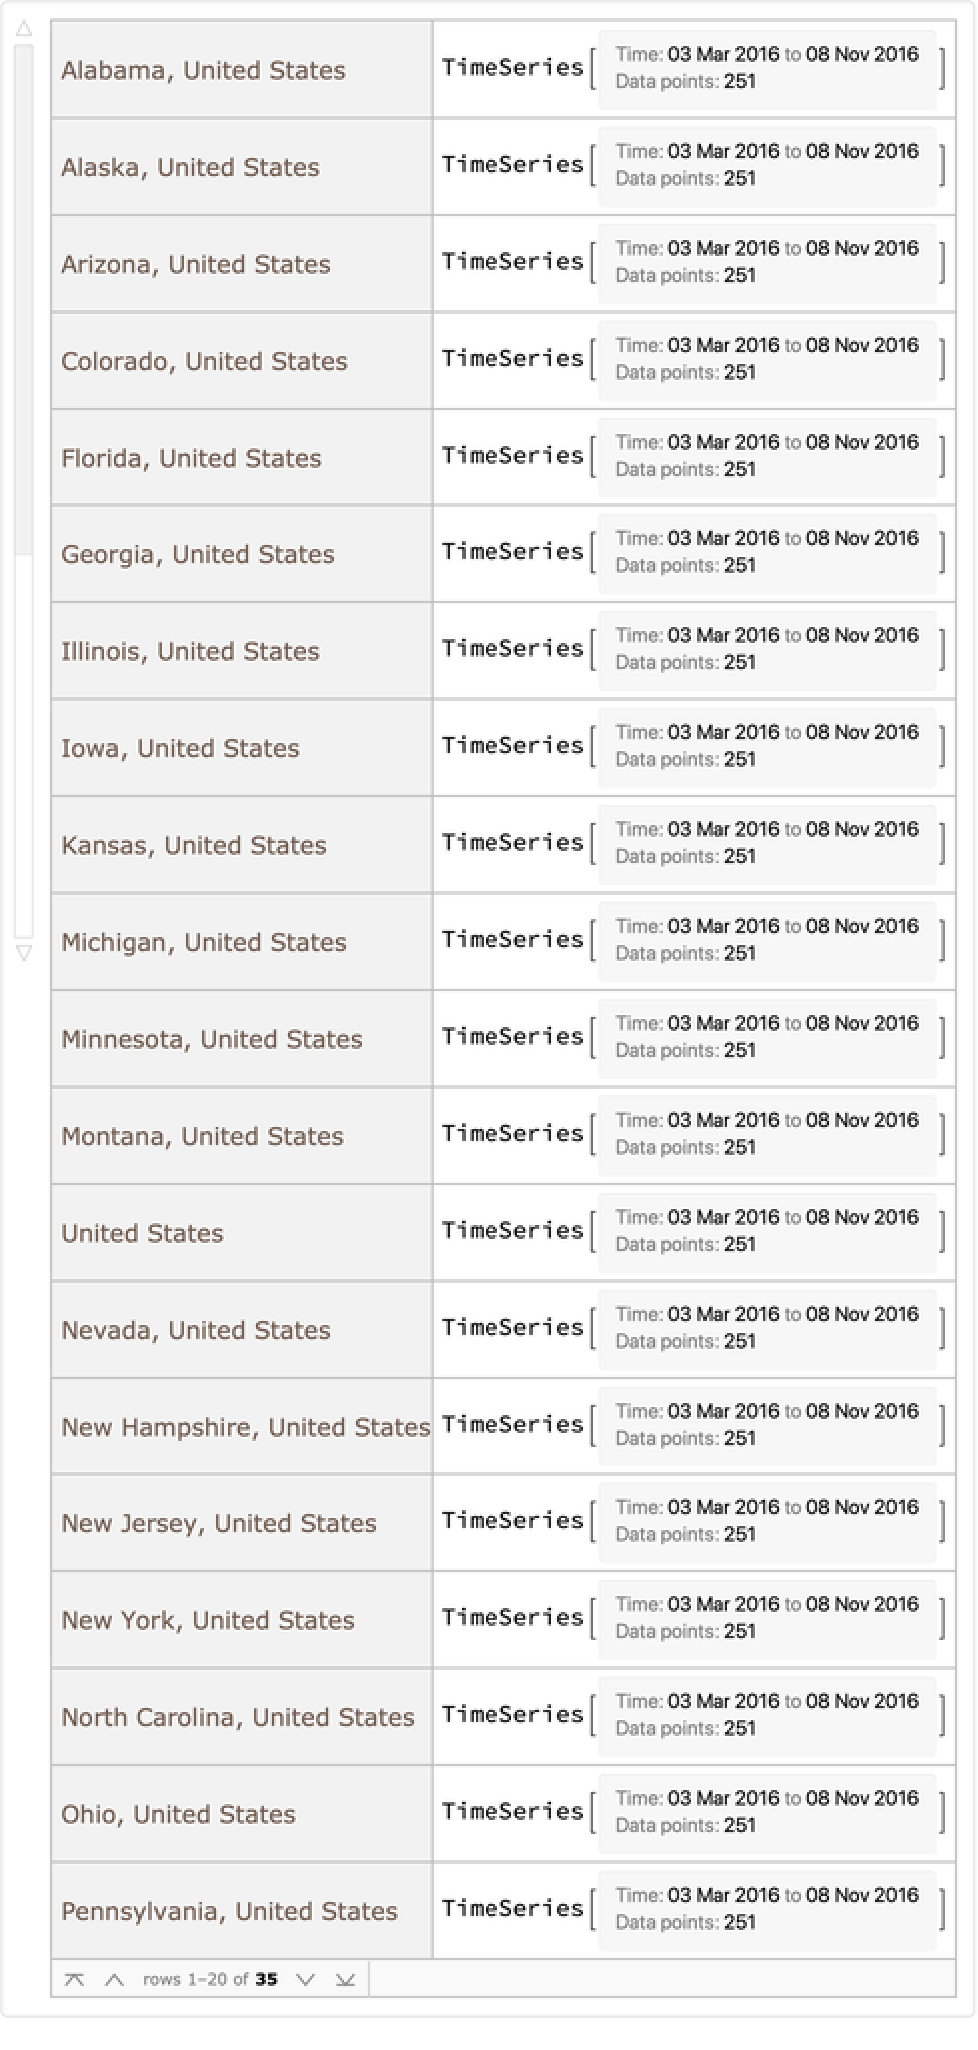Click the Michigan, United States label
This screenshot has width=978, height=2050.
pyautogui.click(x=204, y=942)
